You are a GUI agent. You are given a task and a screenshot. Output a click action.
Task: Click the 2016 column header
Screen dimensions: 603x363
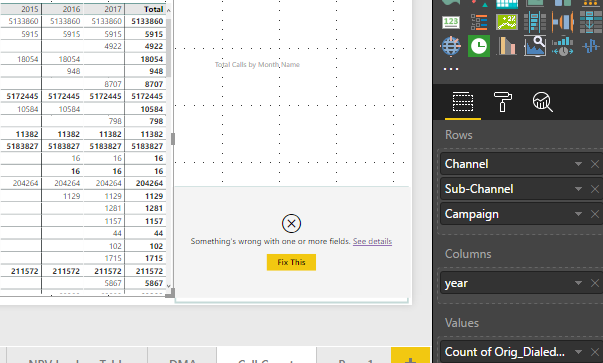click(71, 9)
